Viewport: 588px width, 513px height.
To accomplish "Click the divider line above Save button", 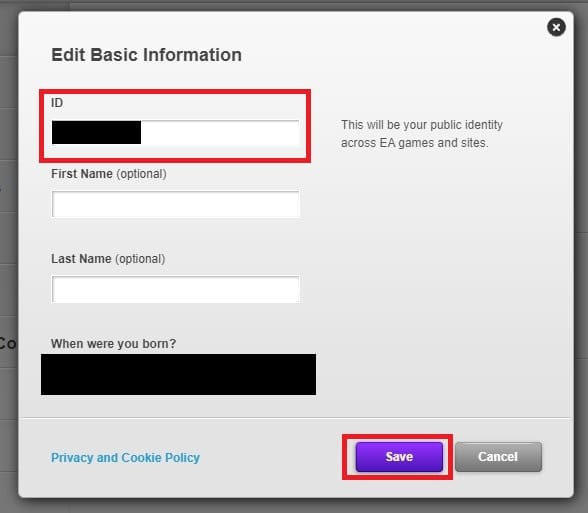I will (x=296, y=417).
